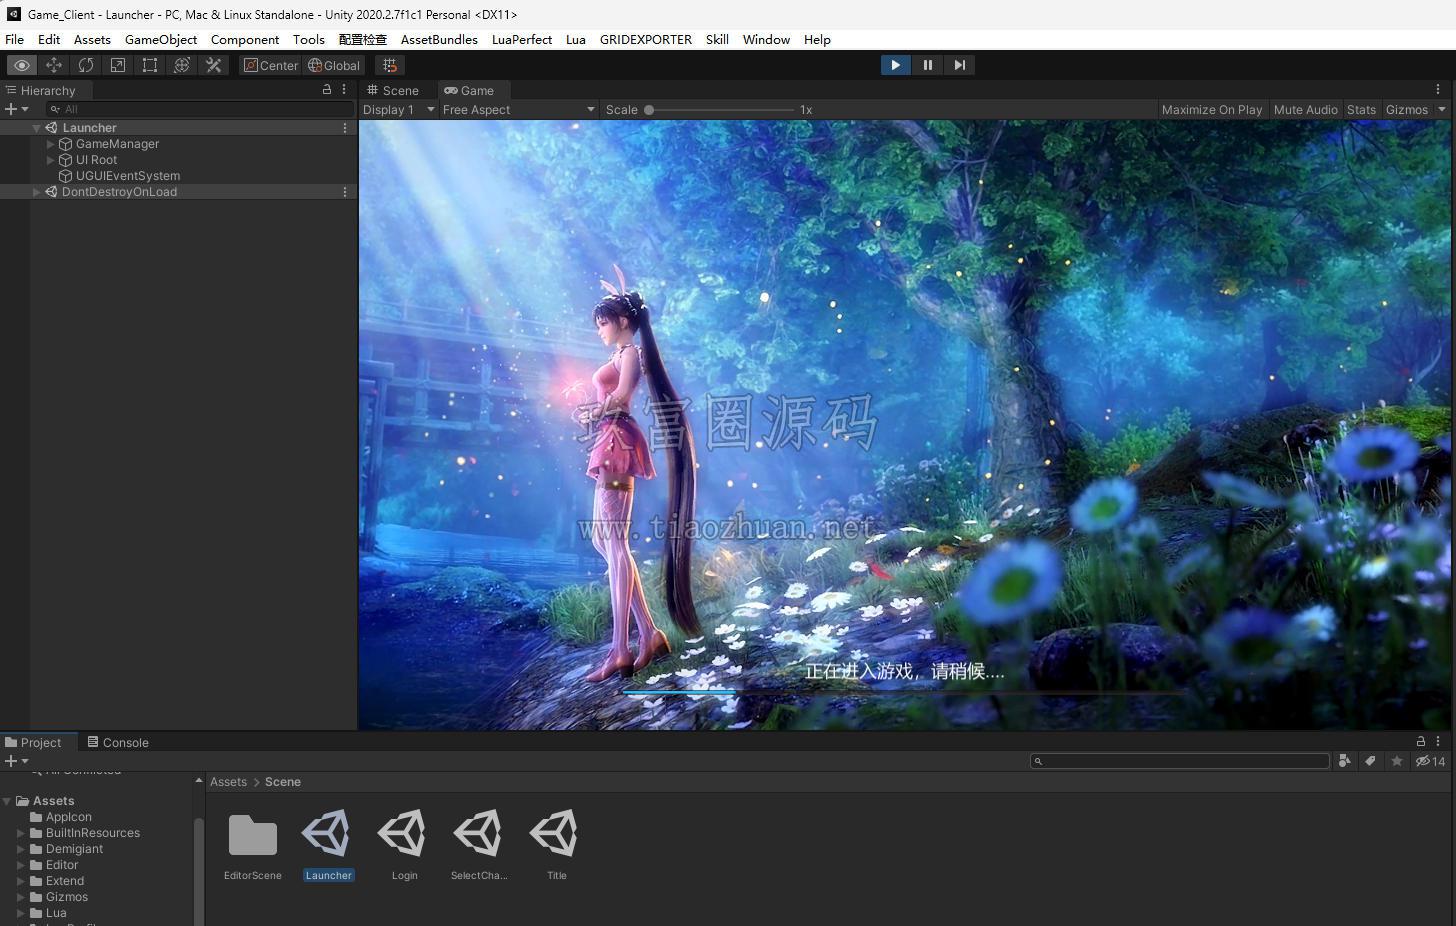
Task: Click the Project search field
Action: click(x=1180, y=761)
